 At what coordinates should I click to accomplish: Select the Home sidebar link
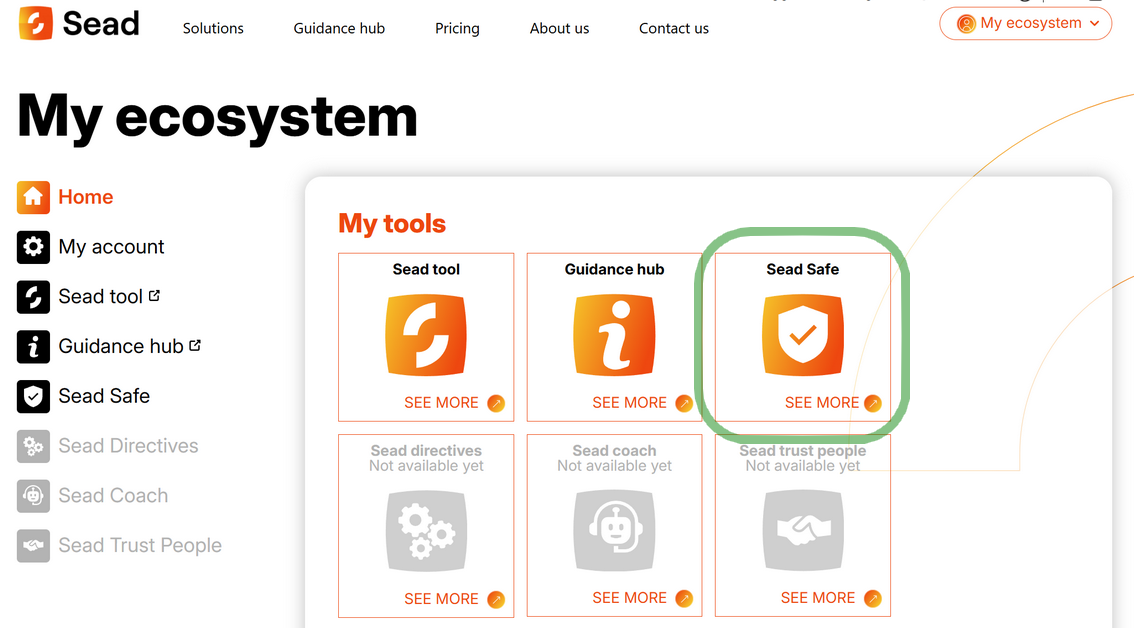pyautogui.click(x=85, y=197)
